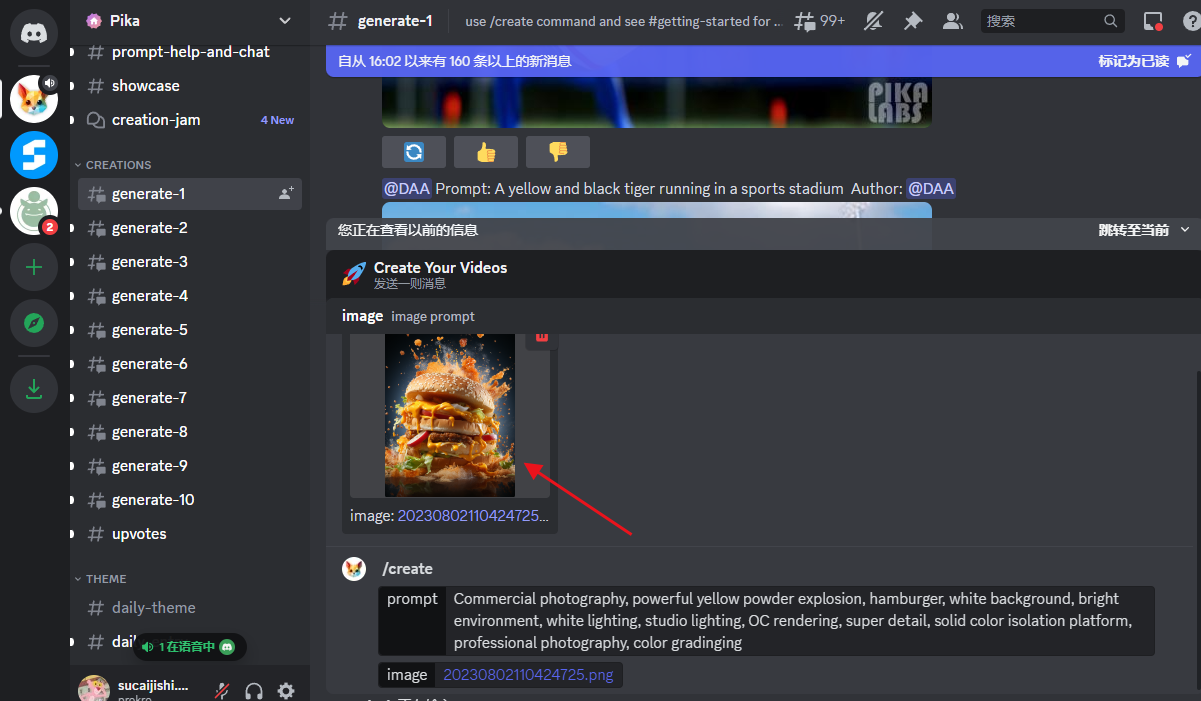This screenshot has width=1201, height=701.
Task: Toggle the member list visibility
Action: (x=953, y=21)
